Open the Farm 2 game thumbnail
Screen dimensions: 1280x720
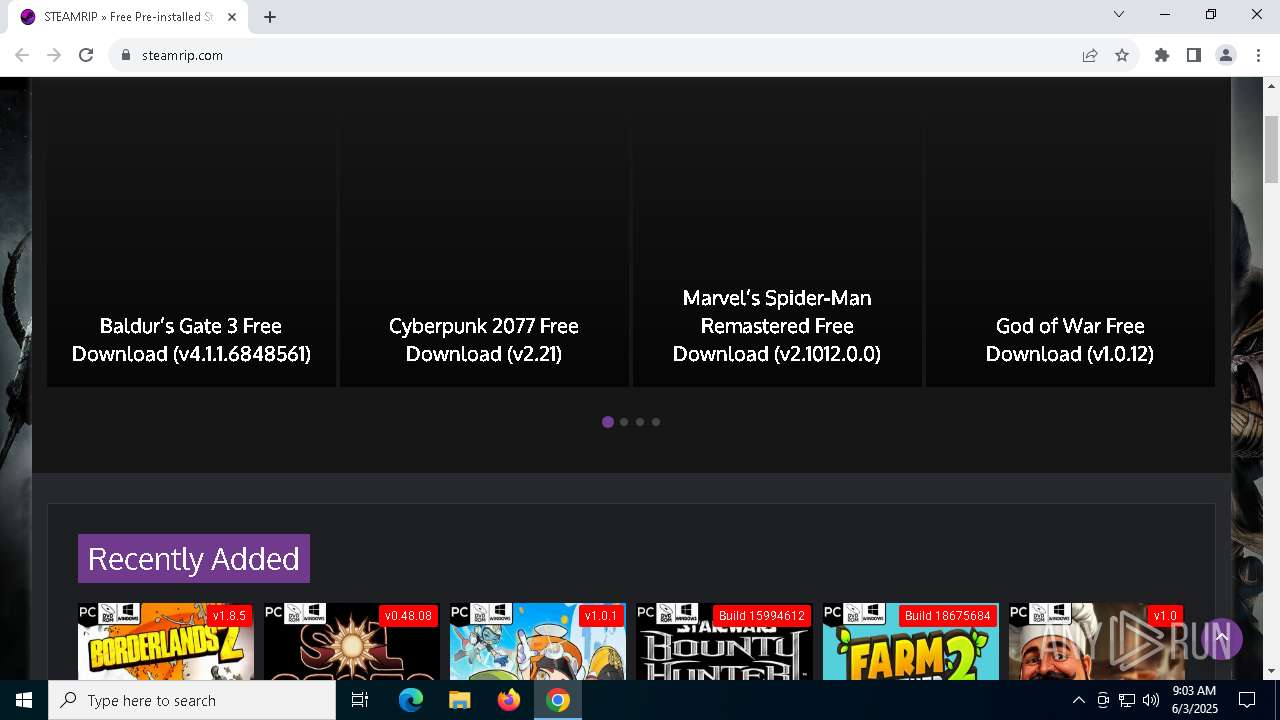point(910,641)
